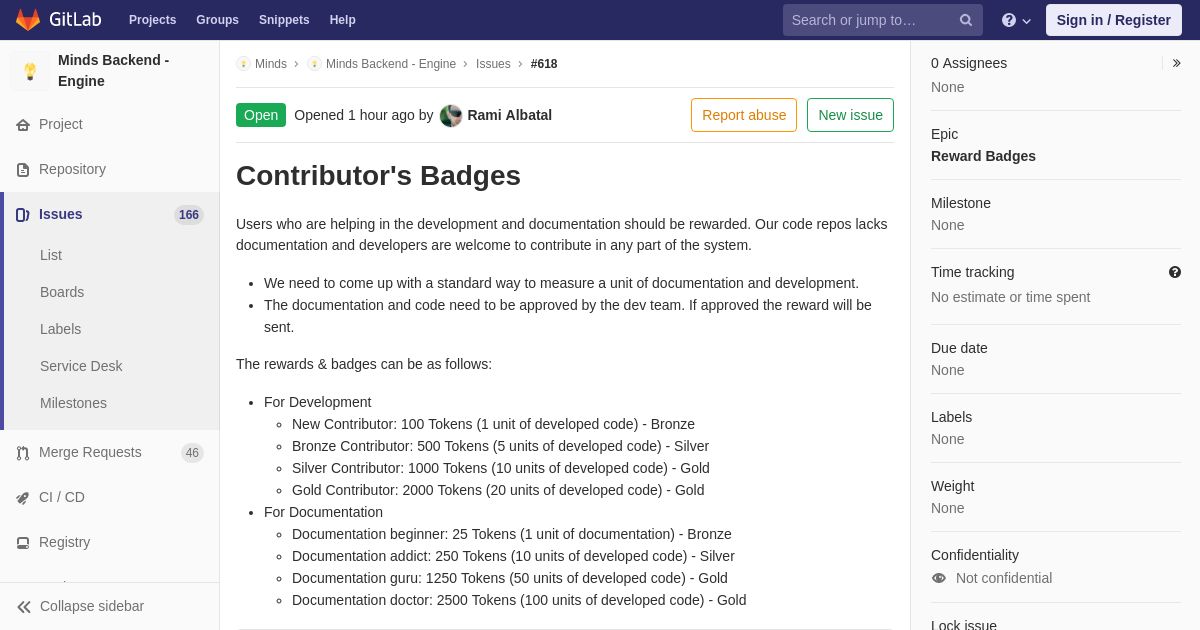This screenshot has width=1200, height=630.
Task: Click the Documentation doctor: 2500 Tokens line
Action: click(519, 600)
